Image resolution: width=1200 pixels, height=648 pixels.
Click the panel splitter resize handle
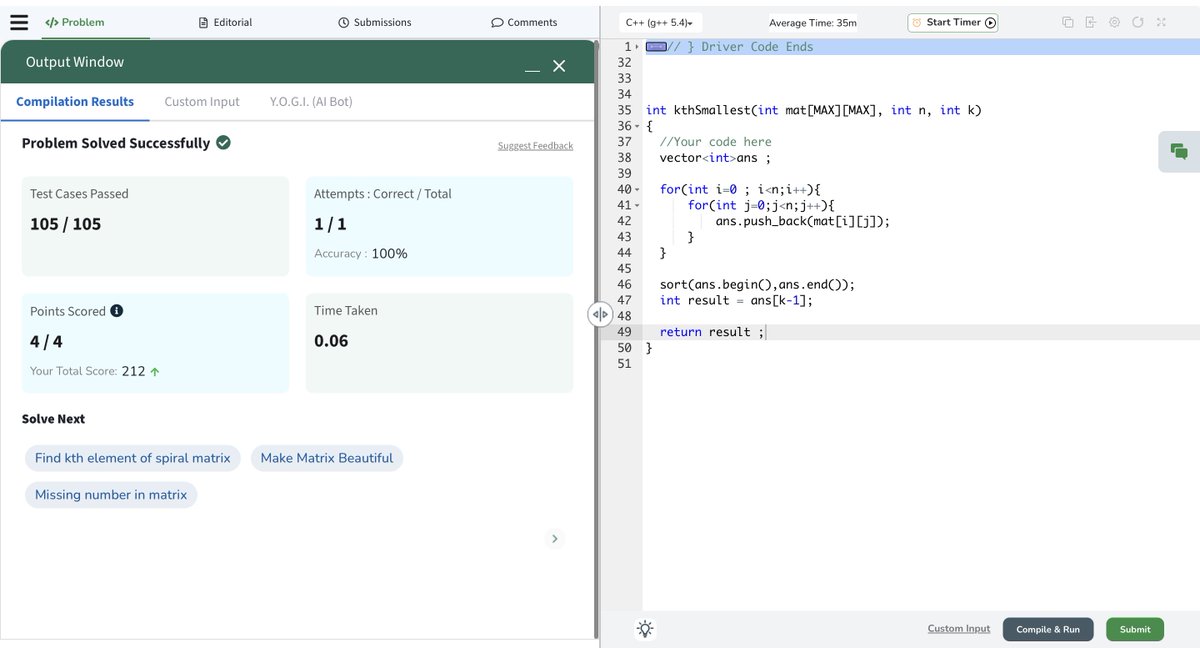click(599, 314)
